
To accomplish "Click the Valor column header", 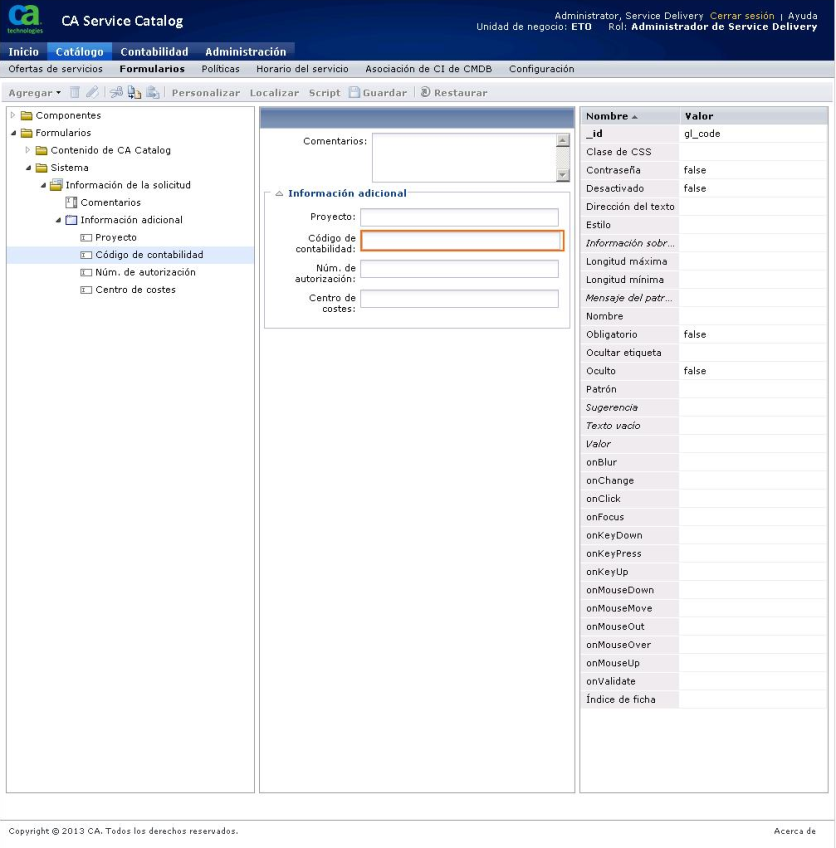I will coord(753,116).
